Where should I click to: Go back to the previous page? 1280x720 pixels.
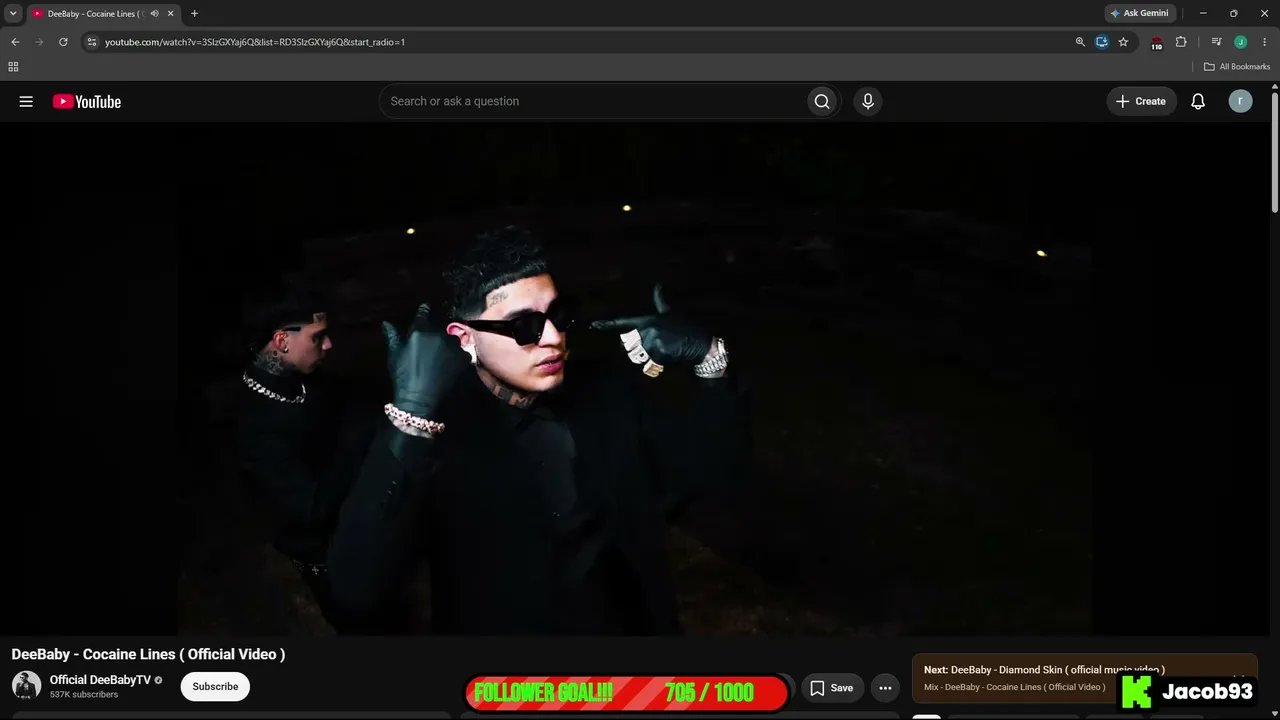15,42
